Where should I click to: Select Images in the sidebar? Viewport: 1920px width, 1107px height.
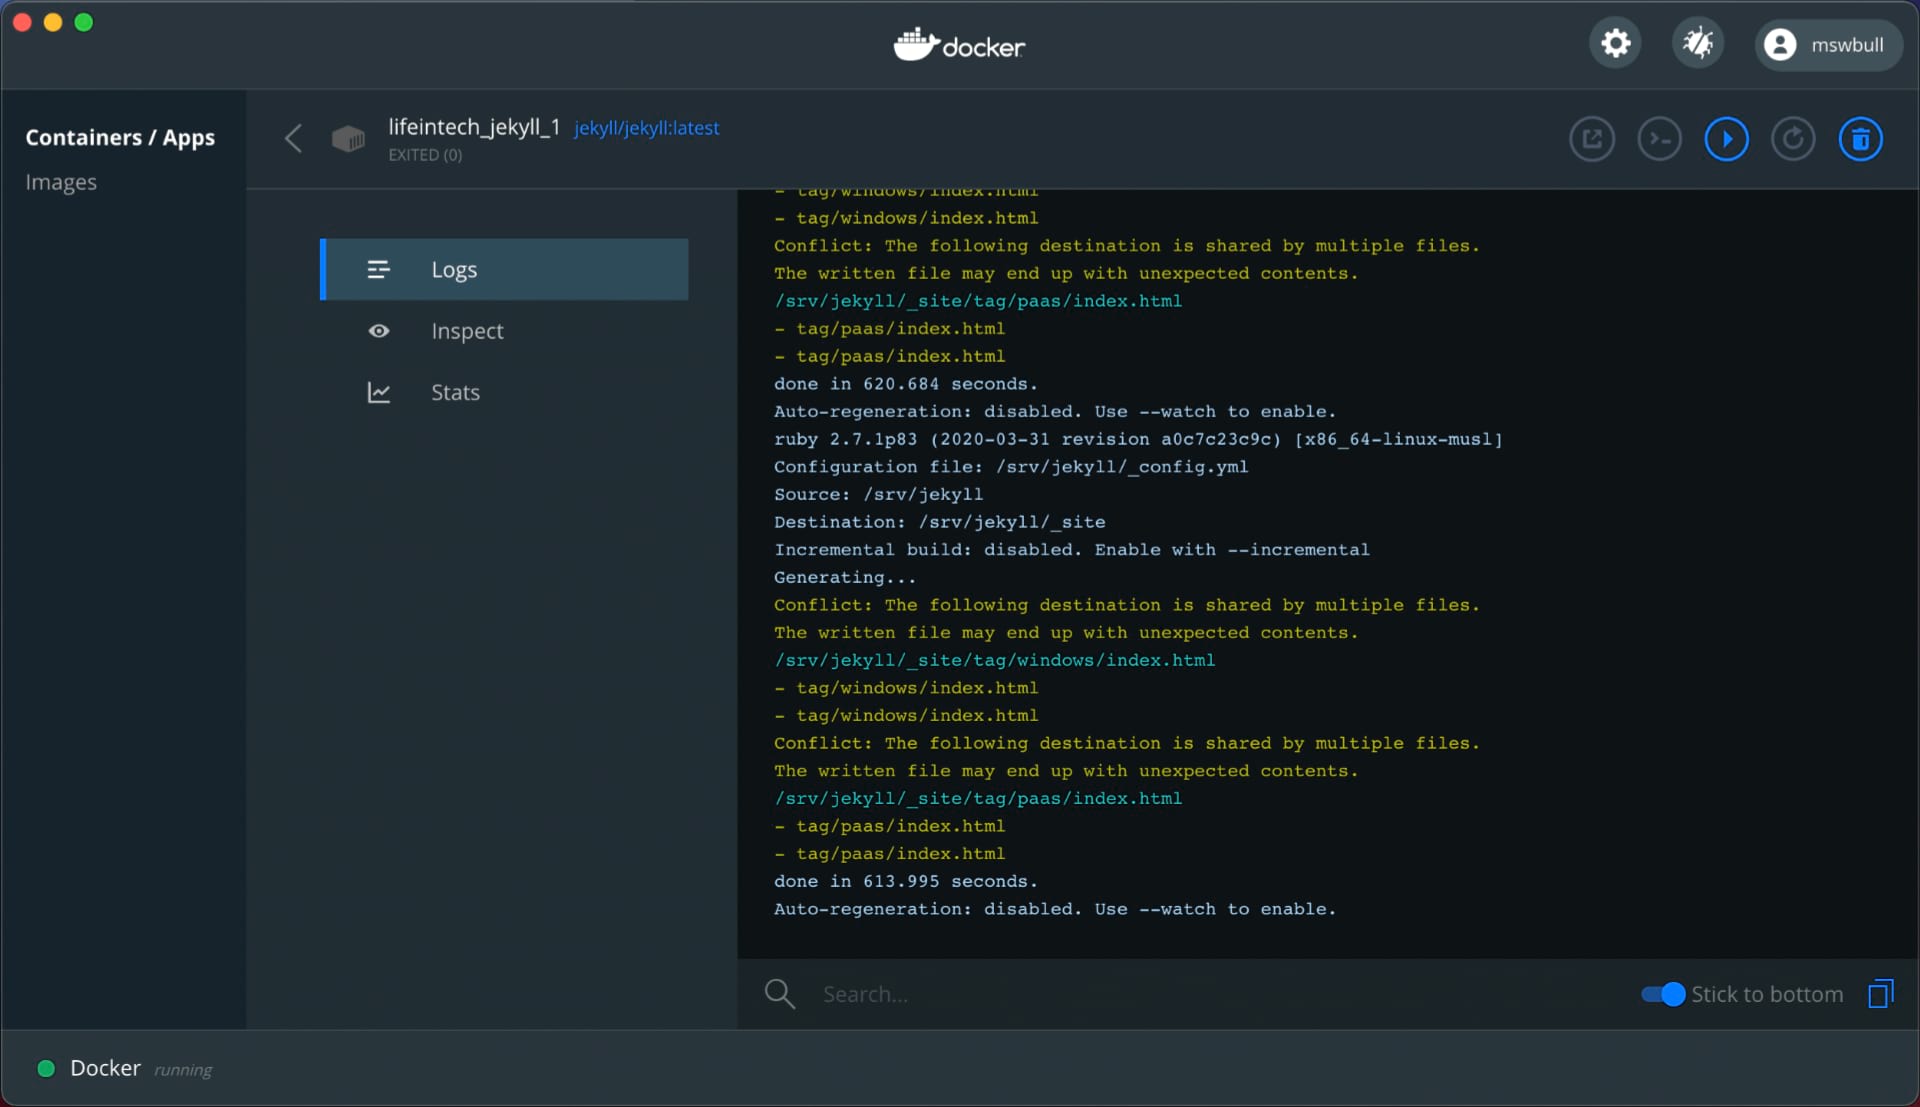61,181
